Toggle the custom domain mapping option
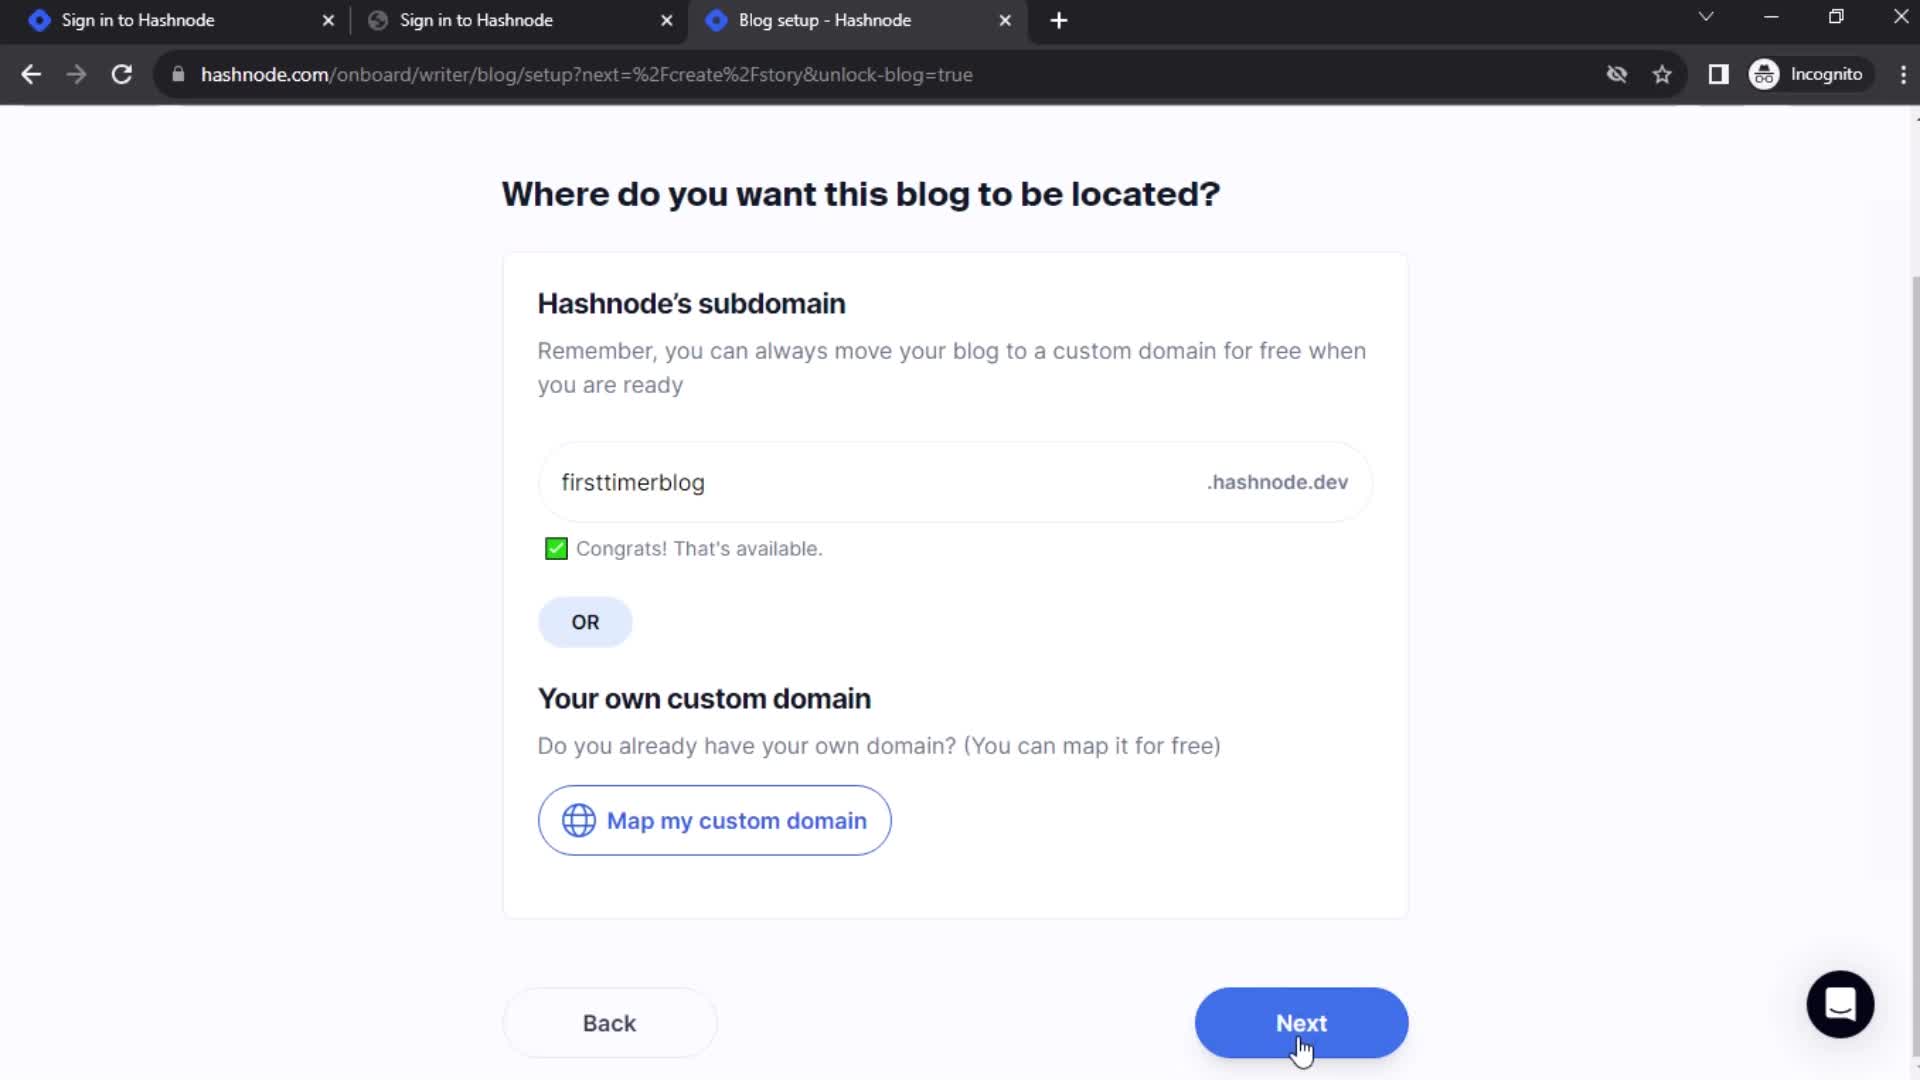Viewport: 1920px width, 1080px height. tap(716, 820)
